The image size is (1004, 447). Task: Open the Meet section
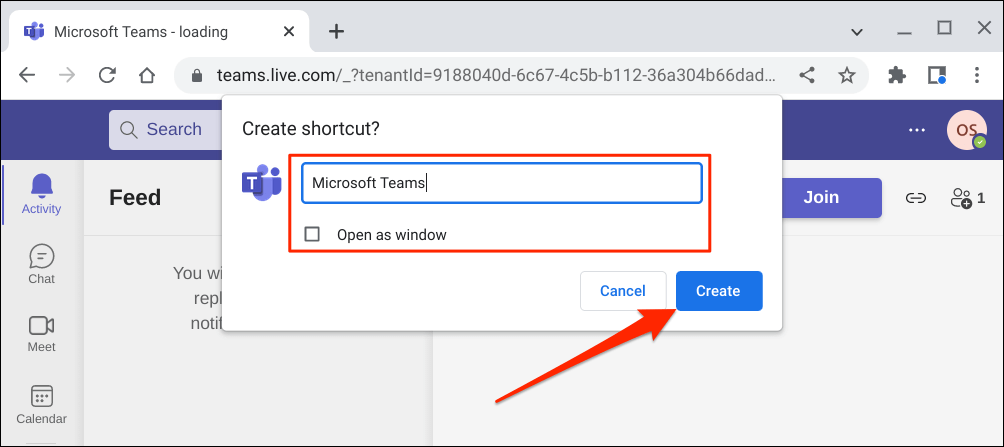(42, 333)
